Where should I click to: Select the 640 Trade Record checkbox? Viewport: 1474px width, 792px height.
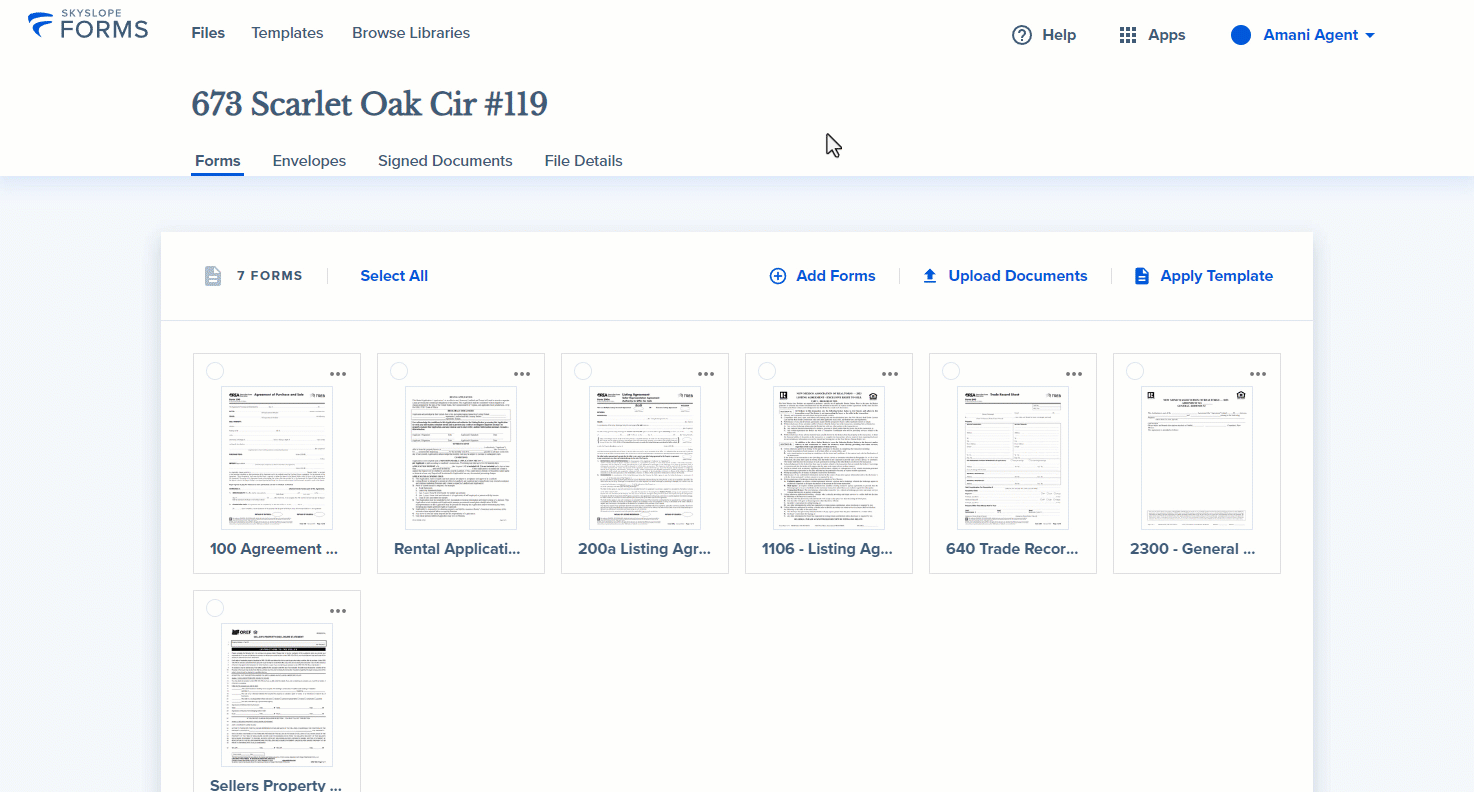(951, 371)
